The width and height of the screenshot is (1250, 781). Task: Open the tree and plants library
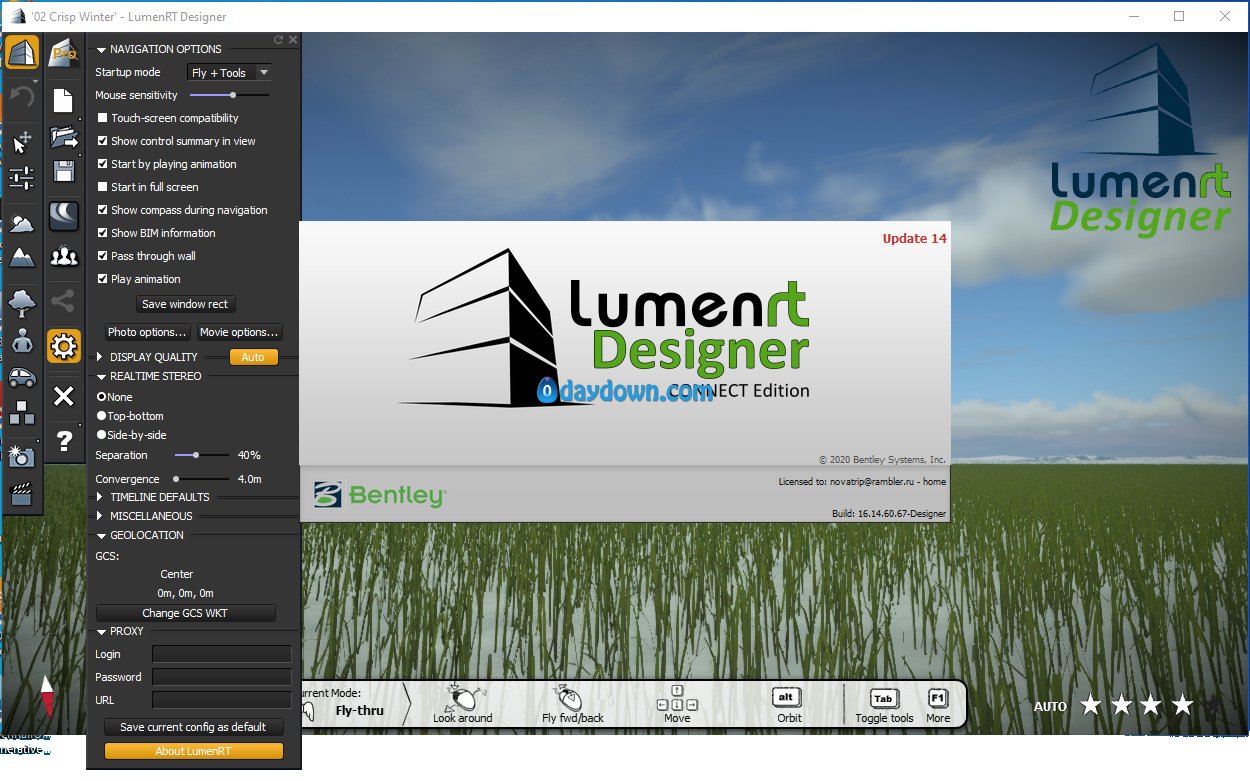[22, 301]
